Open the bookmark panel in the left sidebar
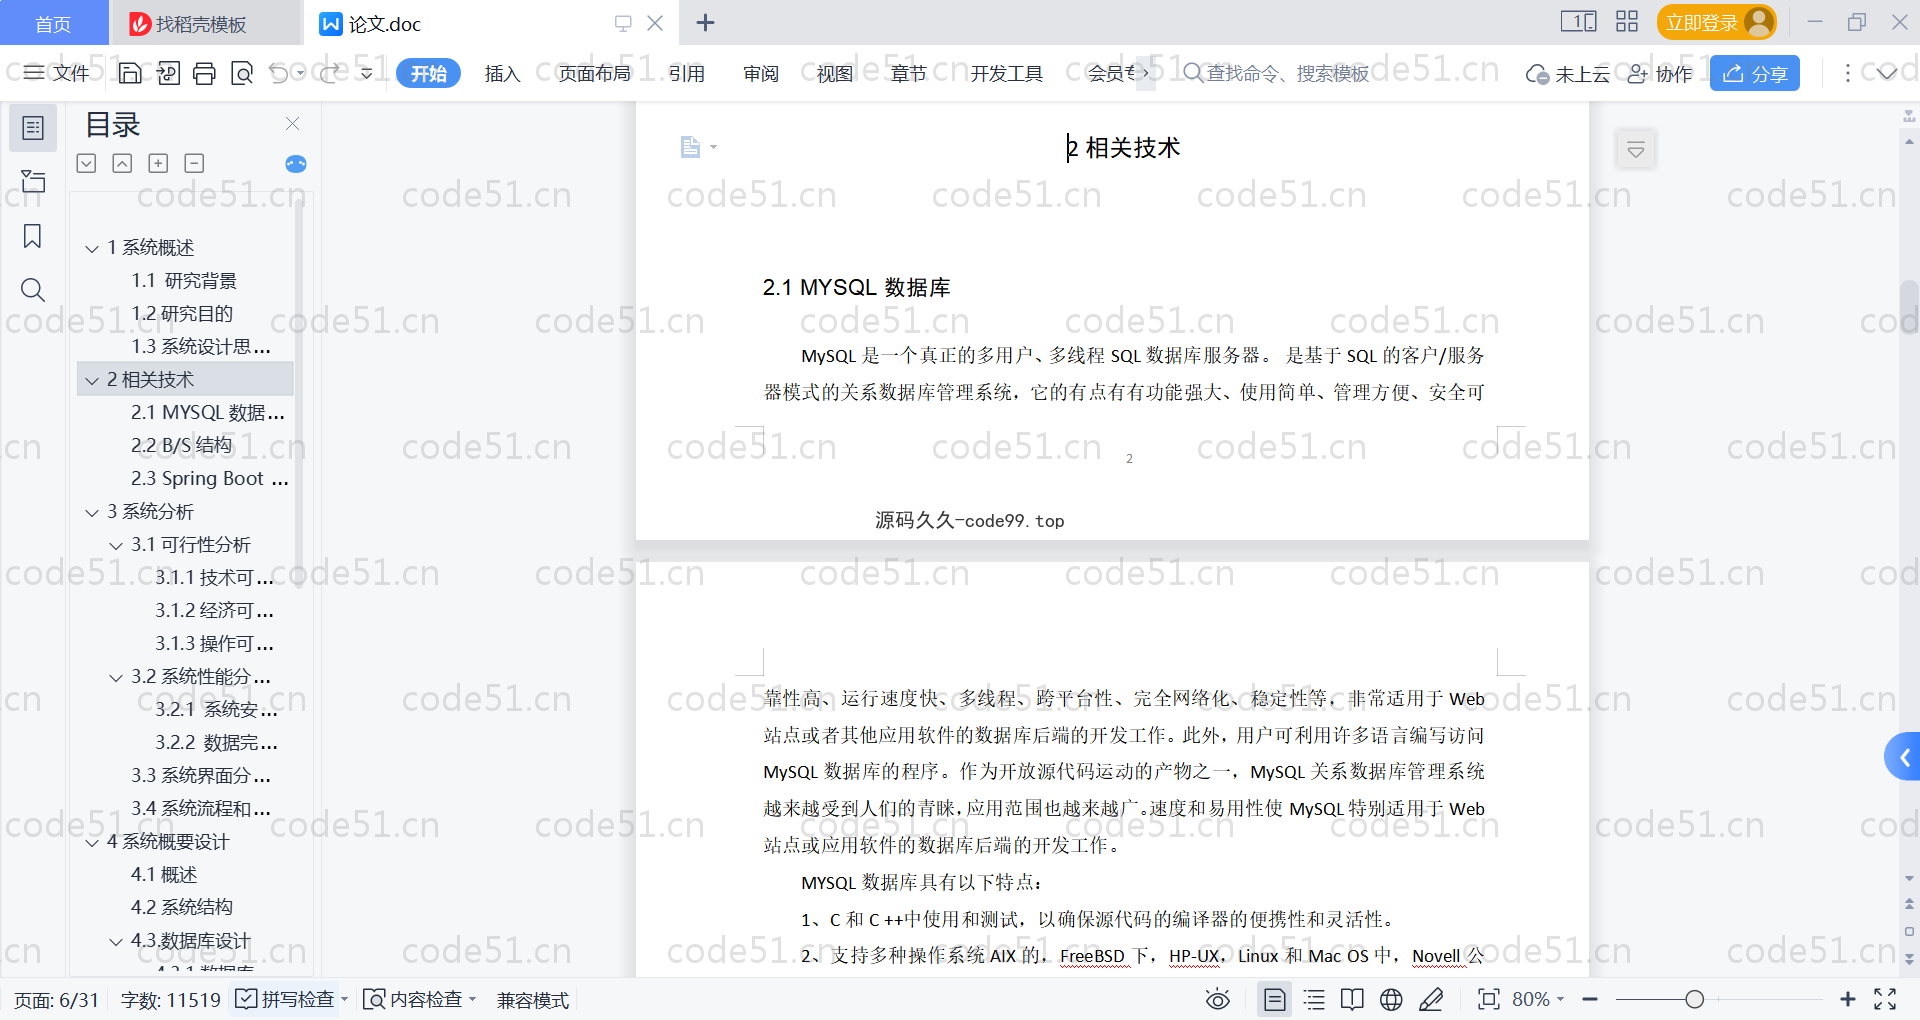 (x=33, y=236)
